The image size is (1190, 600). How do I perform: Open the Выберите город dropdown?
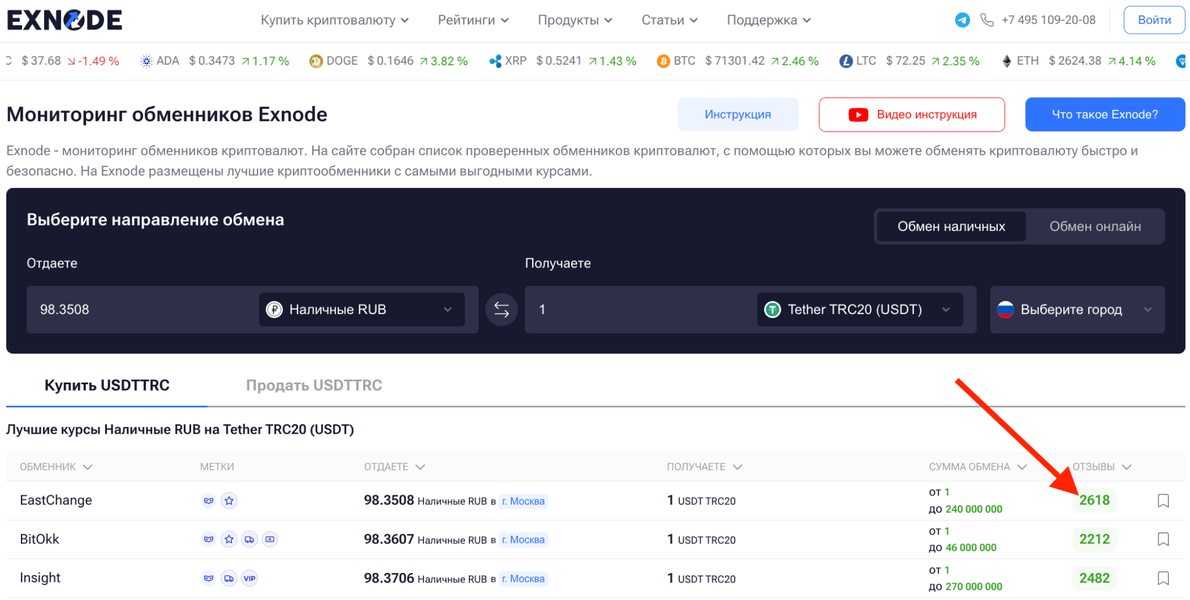1077,309
